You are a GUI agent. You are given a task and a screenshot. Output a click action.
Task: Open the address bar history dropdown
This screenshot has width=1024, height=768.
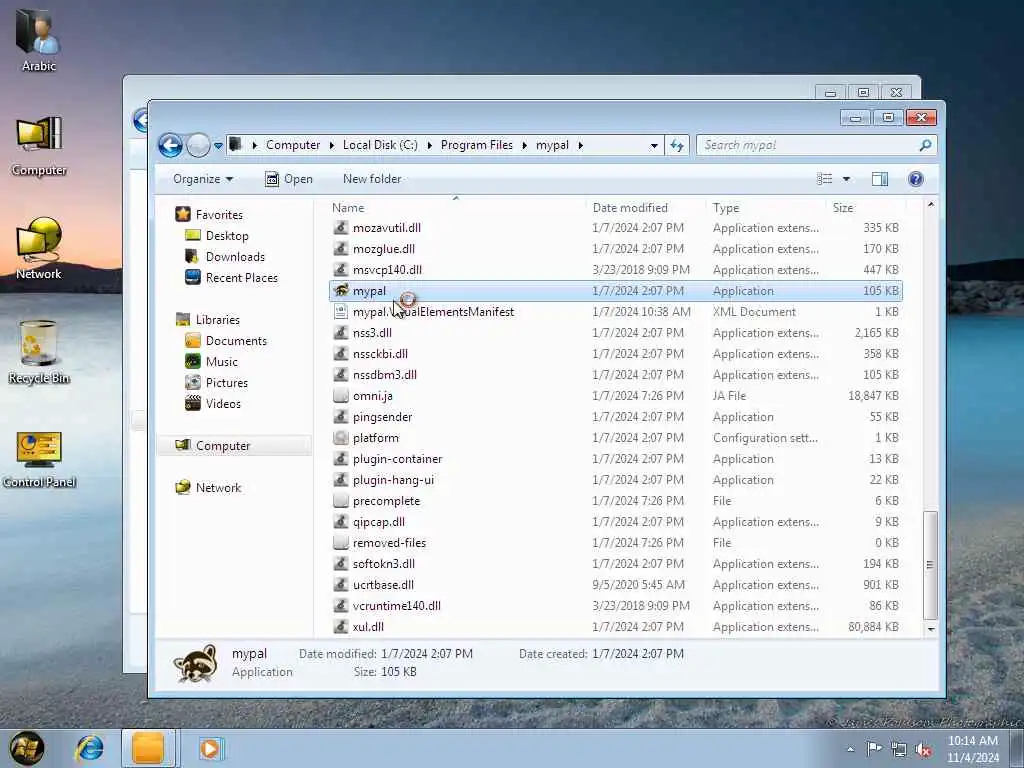[654, 146]
